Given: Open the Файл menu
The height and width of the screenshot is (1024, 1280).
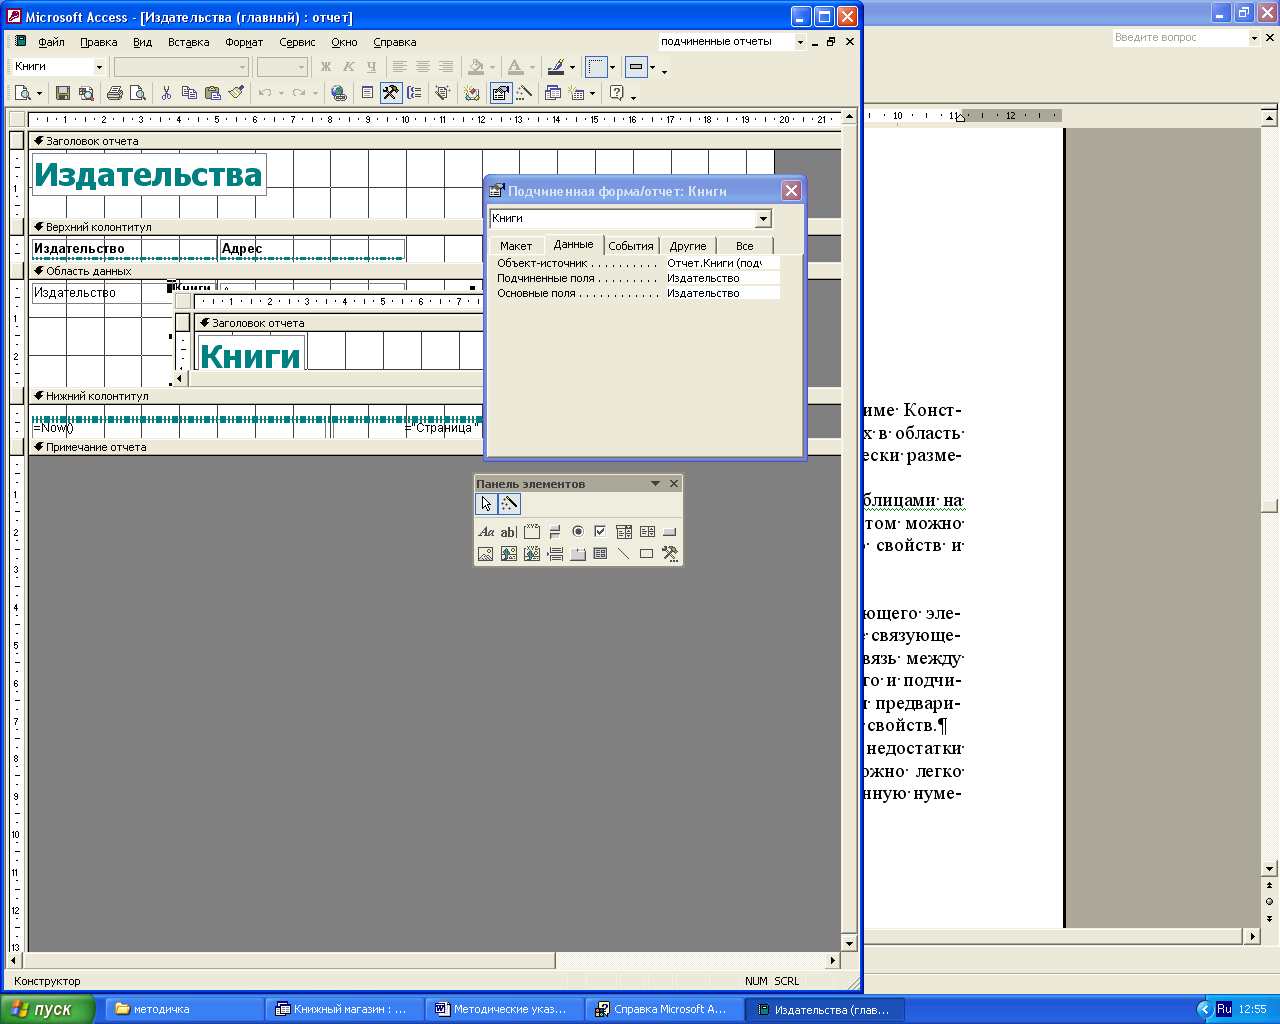Looking at the screenshot, I should click(51, 42).
